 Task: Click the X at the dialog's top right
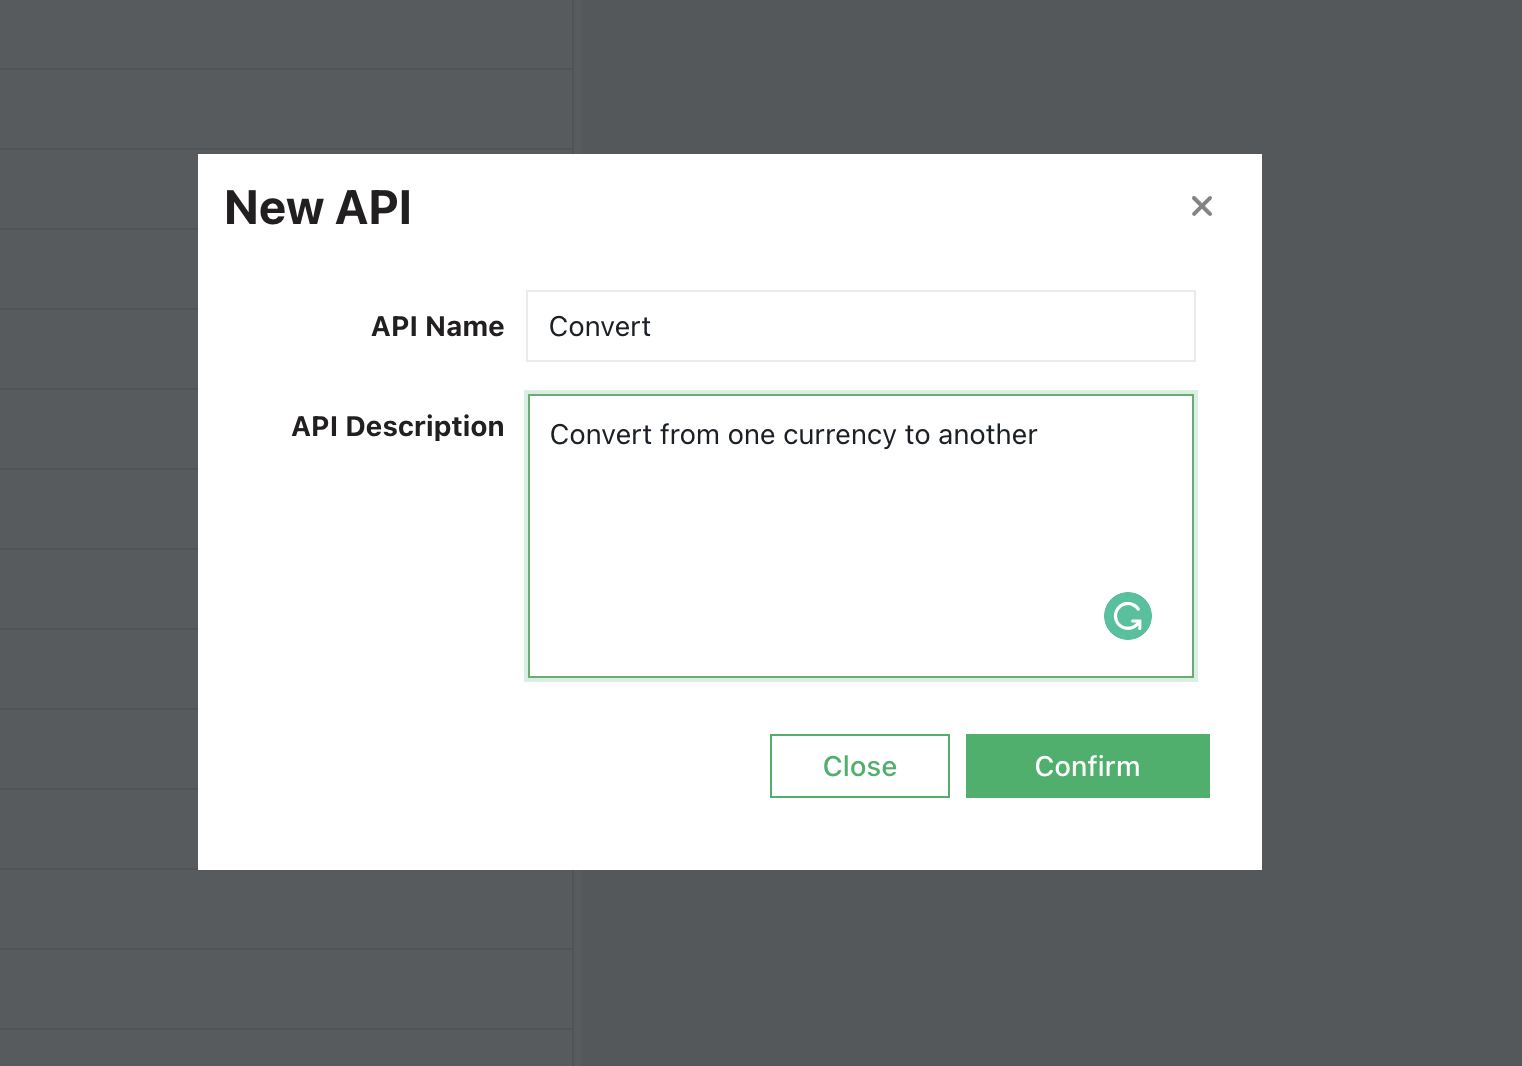click(x=1201, y=206)
